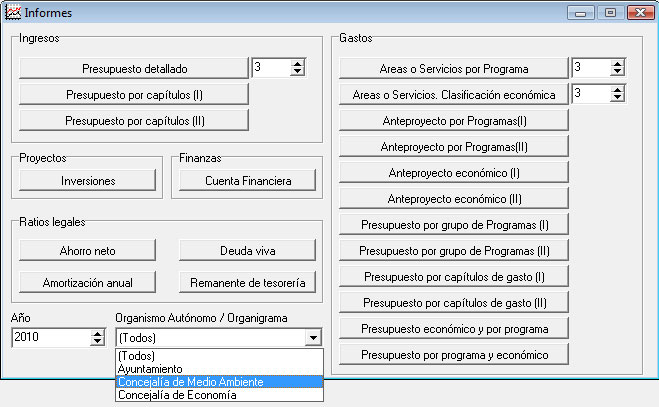The width and height of the screenshot is (659, 407).
Task: Open the Inversiones projects report
Action: click(87, 180)
